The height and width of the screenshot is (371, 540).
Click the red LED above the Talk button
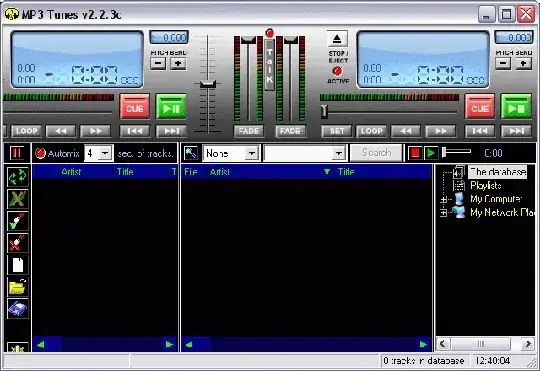(x=270, y=33)
